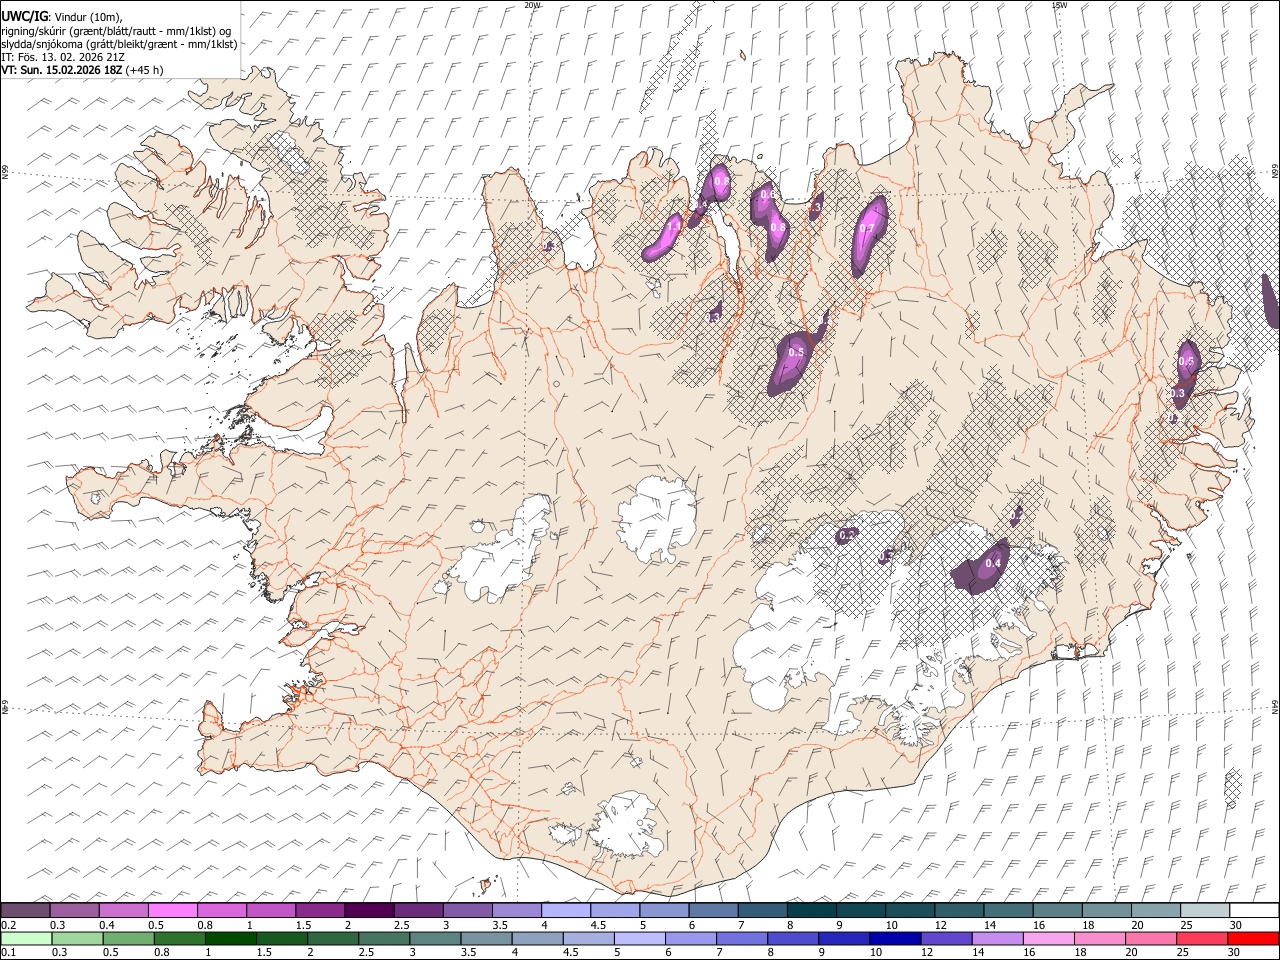Screen dimensions: 1280x960
Task: Pick the bright pink 0.5 snow legend swatch
Action: (x=172, y=911)
